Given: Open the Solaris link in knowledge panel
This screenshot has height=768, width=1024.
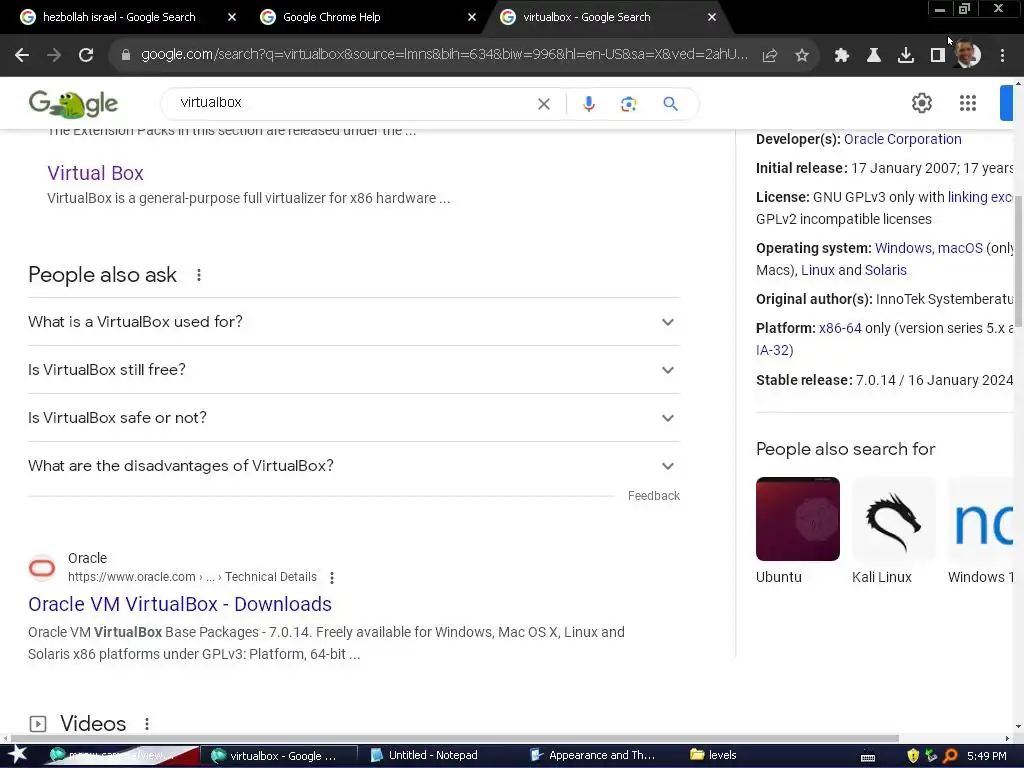Looking at the screenshot, I should [886, 270].
